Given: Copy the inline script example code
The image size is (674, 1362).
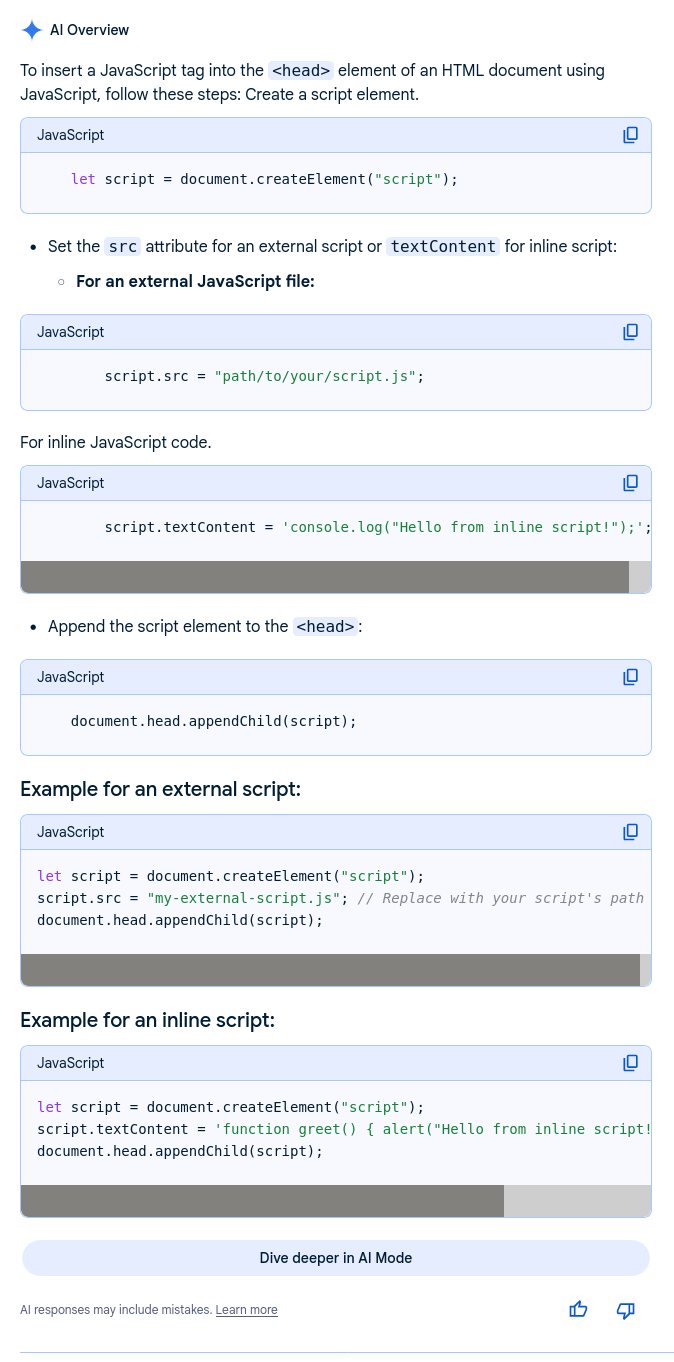Looking at the screenshot, I should click(630, 1063).
